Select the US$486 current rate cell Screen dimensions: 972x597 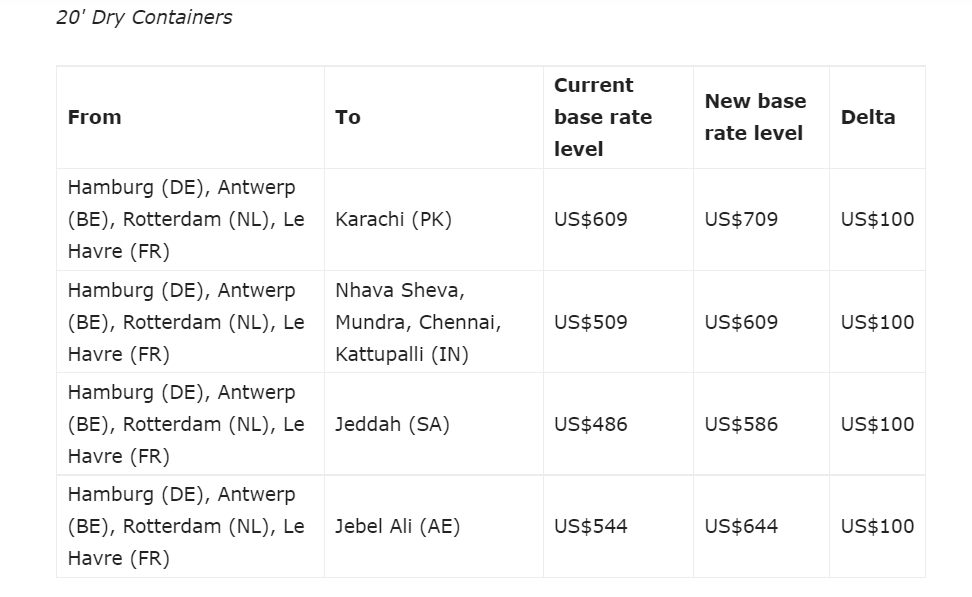[x=591, y=424]
